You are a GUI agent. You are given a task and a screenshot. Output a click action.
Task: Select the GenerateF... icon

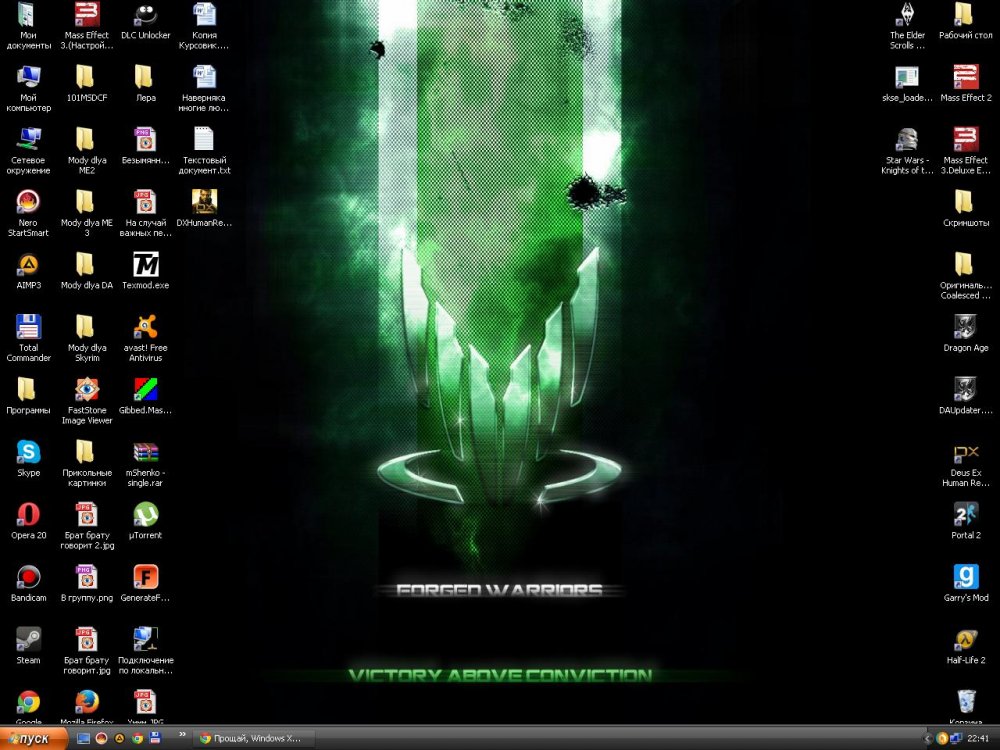coord(145,583)
